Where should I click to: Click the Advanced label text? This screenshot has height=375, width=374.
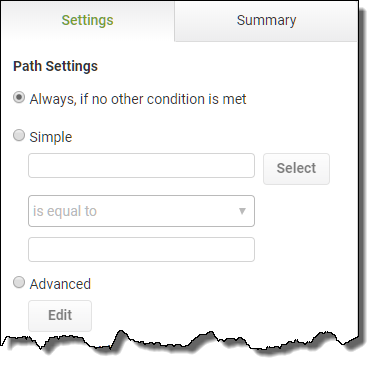coord(60,284)
